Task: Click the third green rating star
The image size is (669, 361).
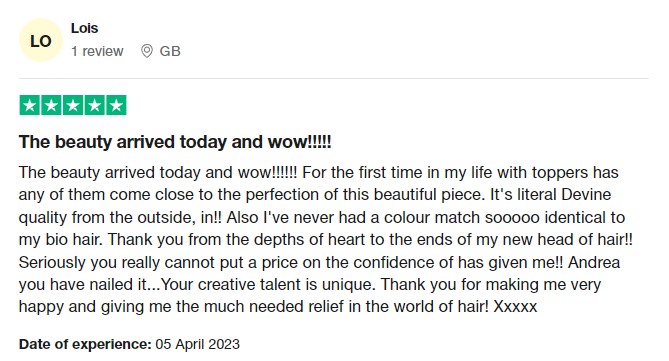Action: [73, 105]
